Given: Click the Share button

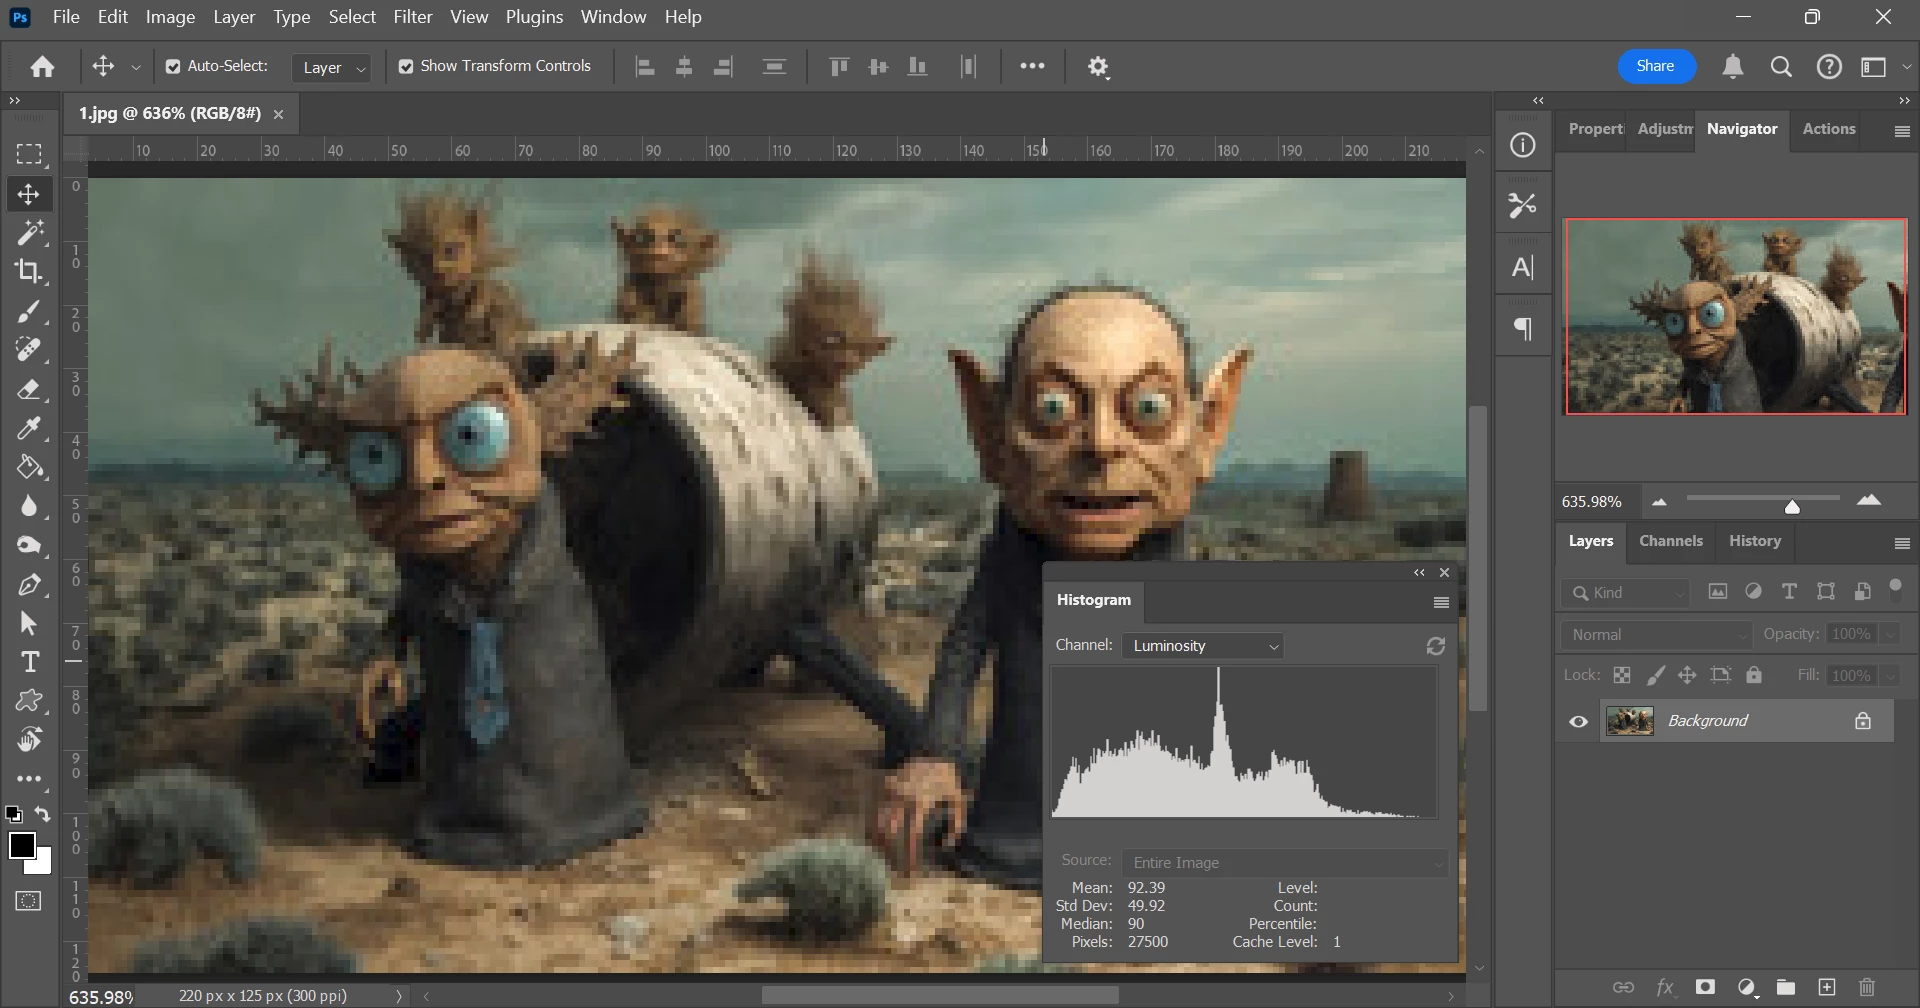Looking at the screenshot, I should click(x=1656, y=66).
